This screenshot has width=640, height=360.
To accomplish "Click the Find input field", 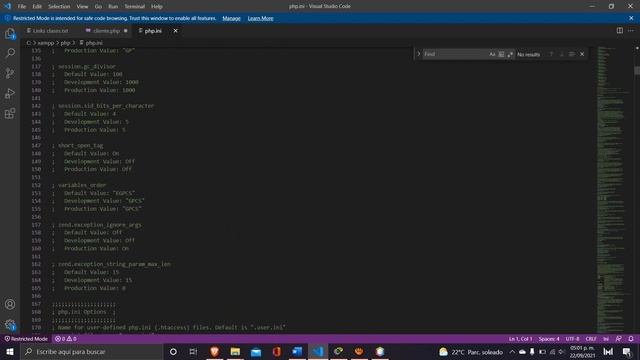I will [x=455, y=54].
